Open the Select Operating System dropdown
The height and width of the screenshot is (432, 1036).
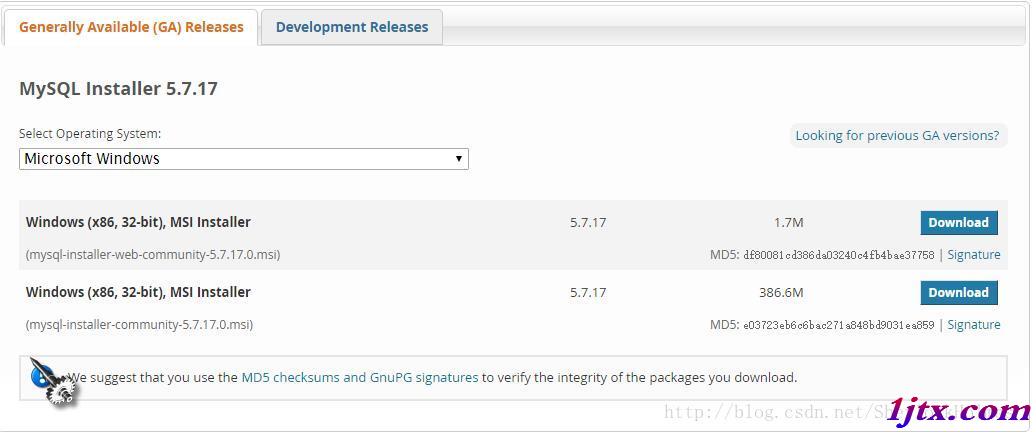coord(244,159)
